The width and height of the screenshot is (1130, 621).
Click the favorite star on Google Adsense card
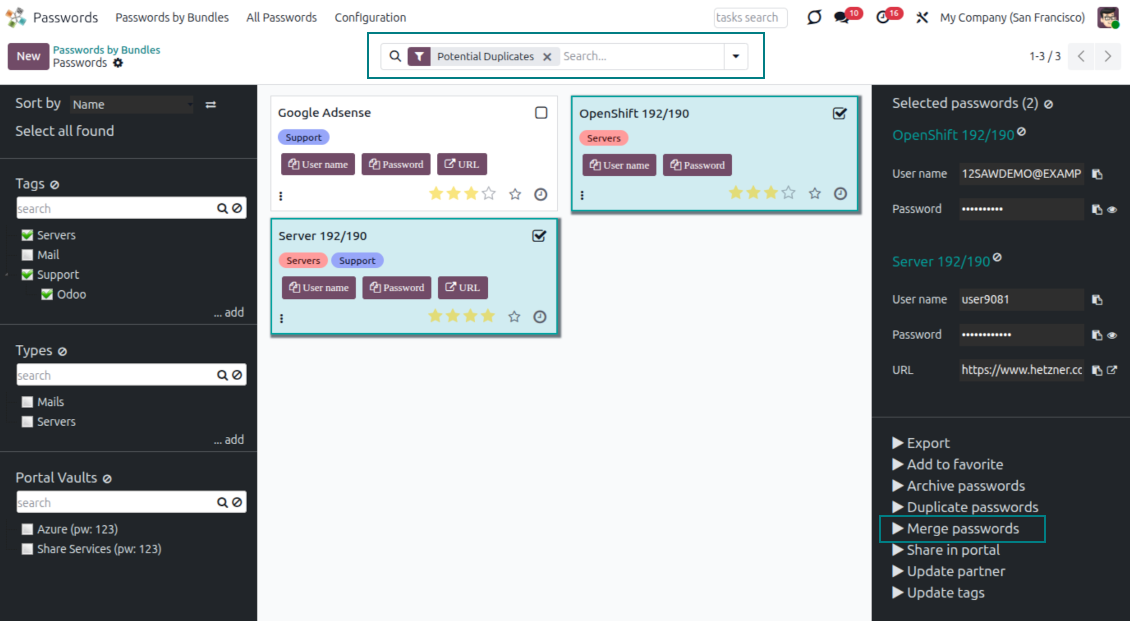(515, 194)
